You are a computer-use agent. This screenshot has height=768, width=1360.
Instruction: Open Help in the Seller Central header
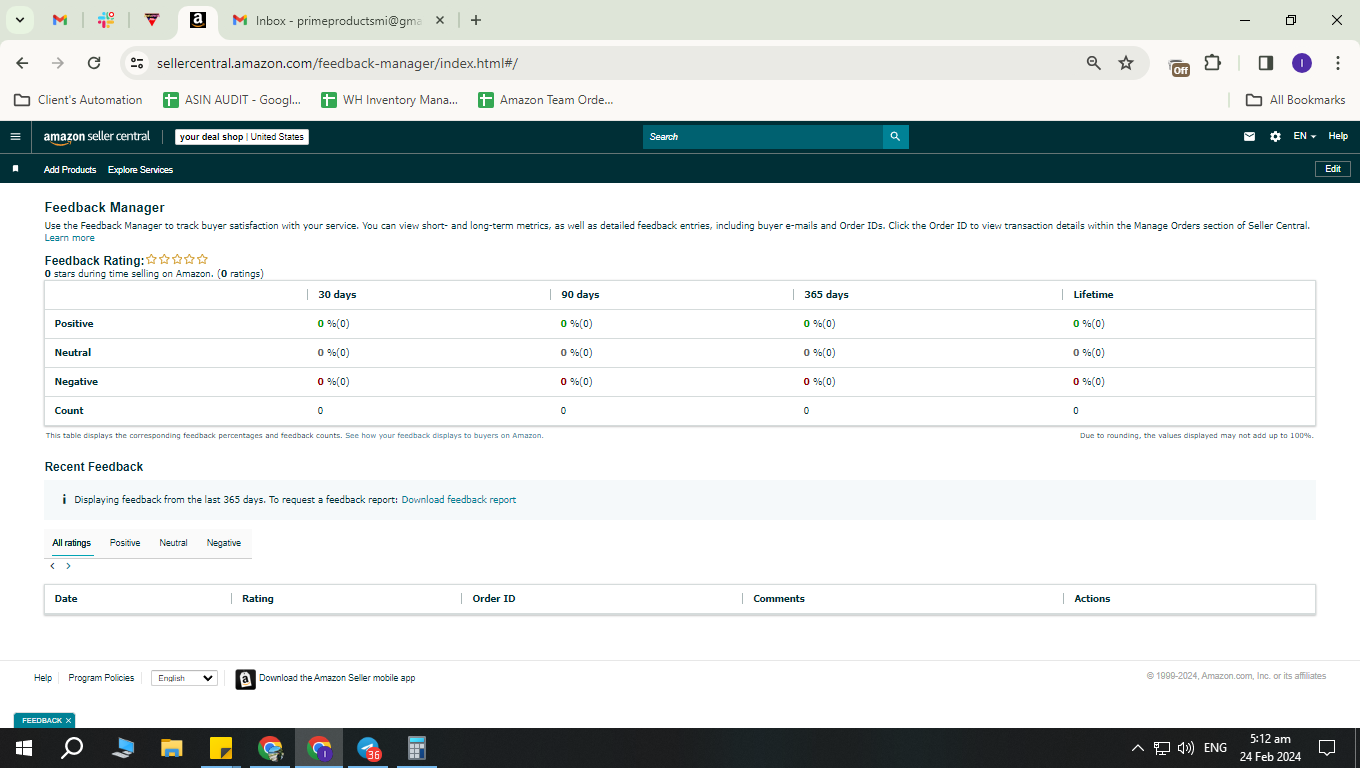[1338, 136]
